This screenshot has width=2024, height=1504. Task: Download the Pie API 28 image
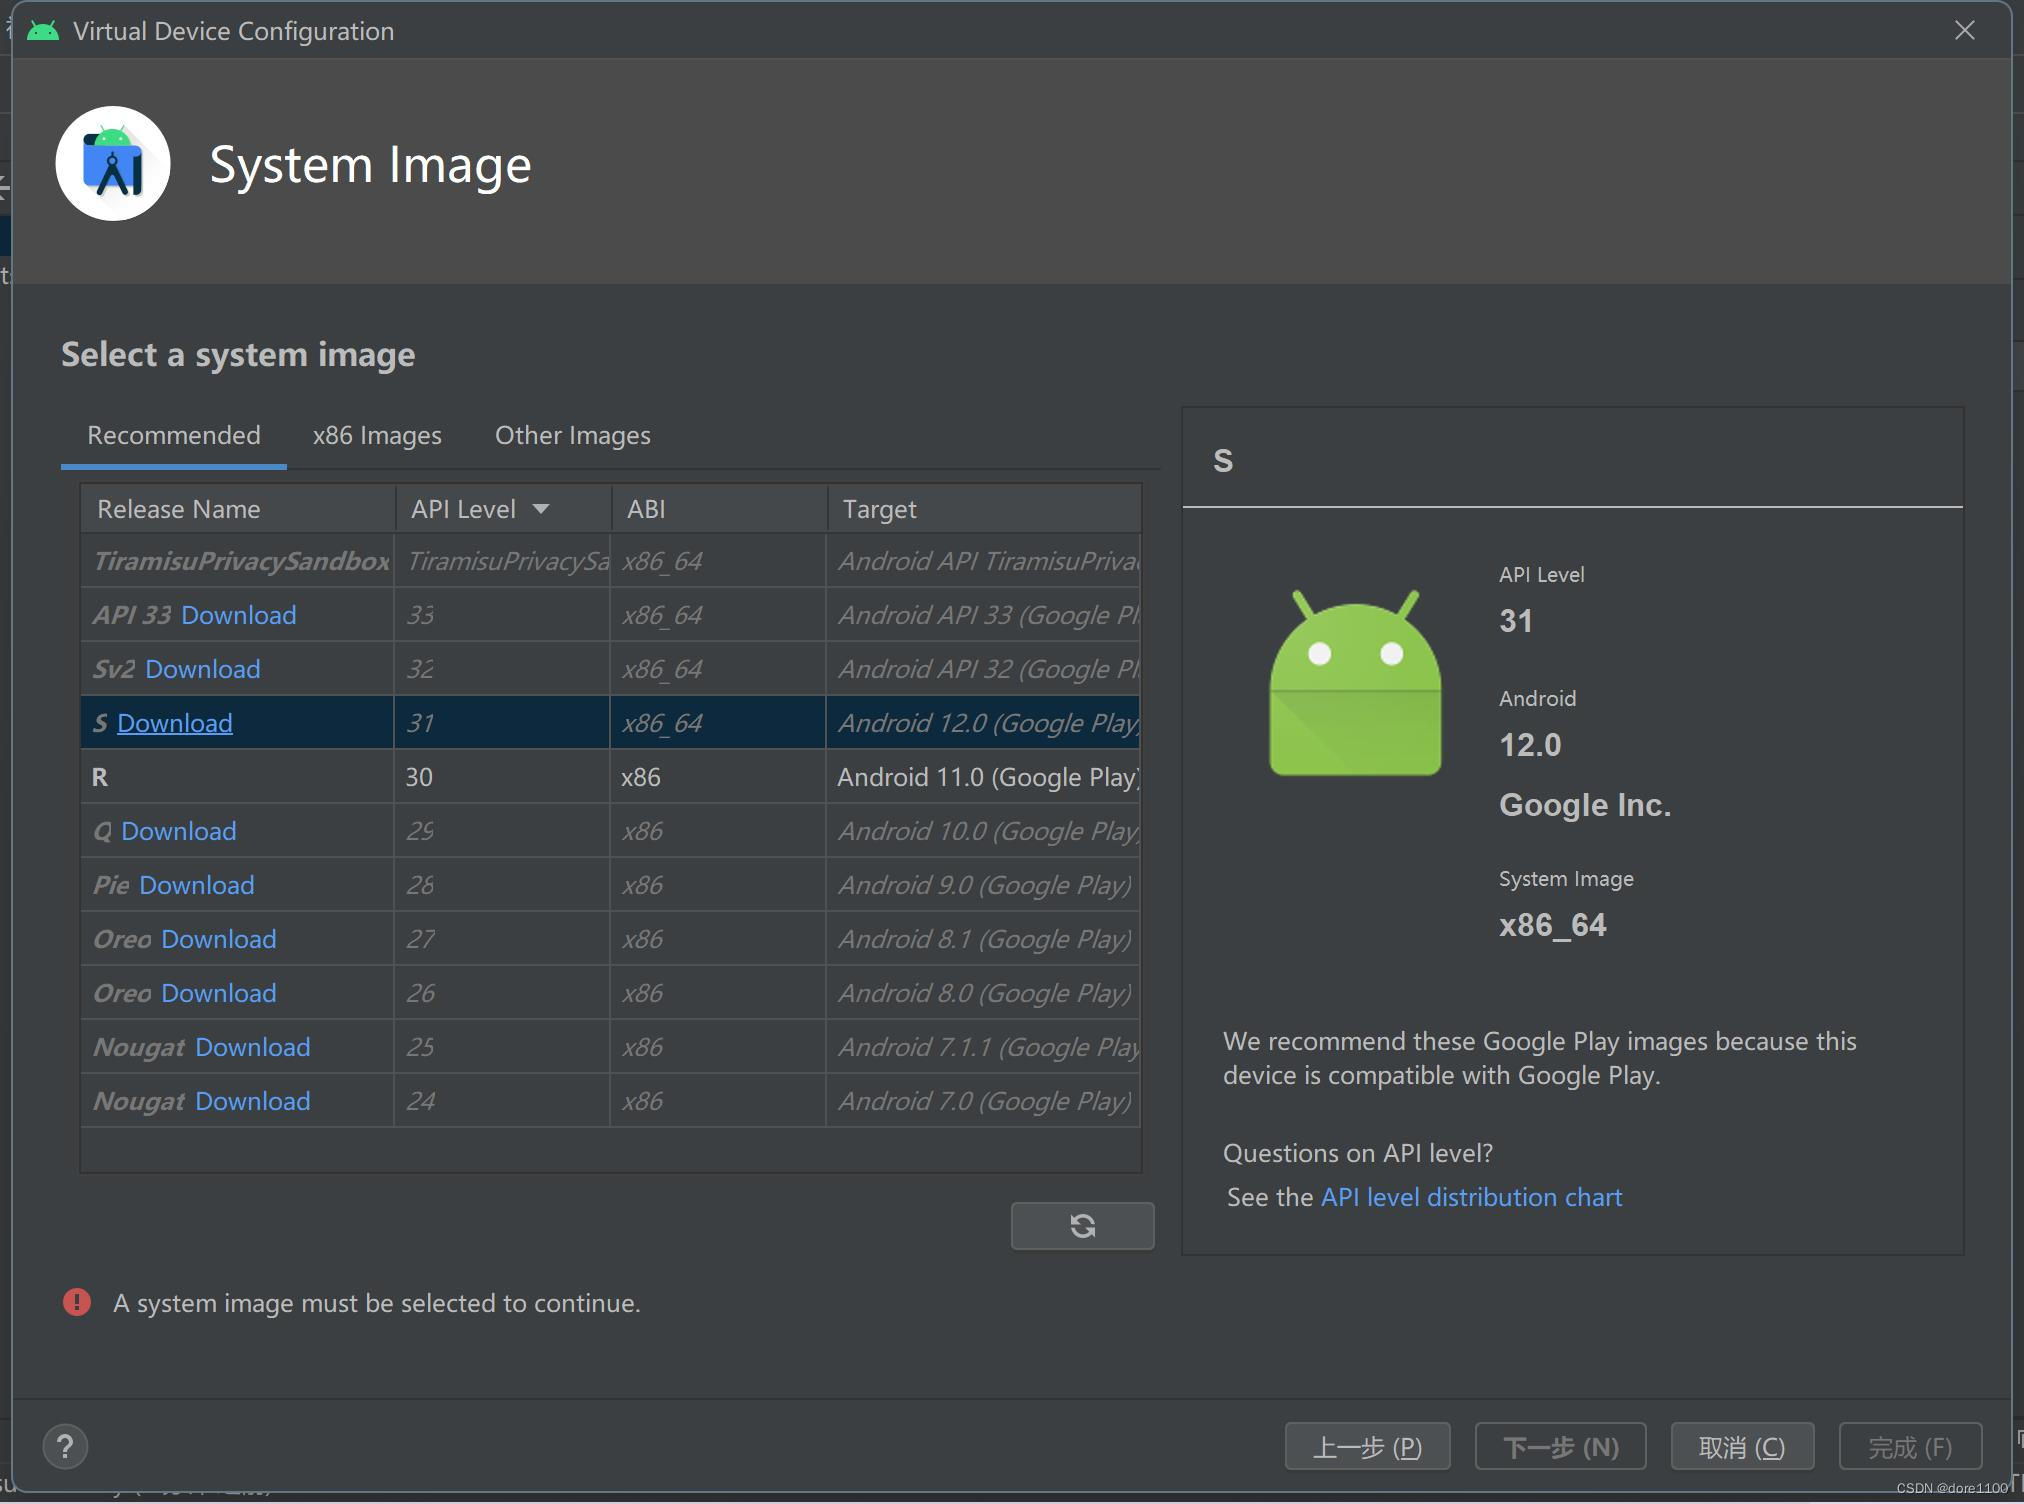pyautogui.click(x=196, y=885)
